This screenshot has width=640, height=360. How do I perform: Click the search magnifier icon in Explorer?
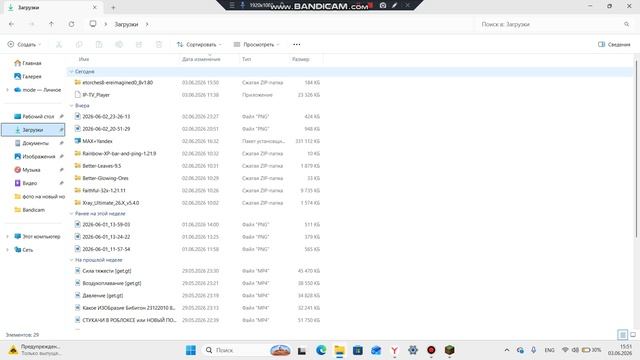pyautogui.click(x=627, y=24)
